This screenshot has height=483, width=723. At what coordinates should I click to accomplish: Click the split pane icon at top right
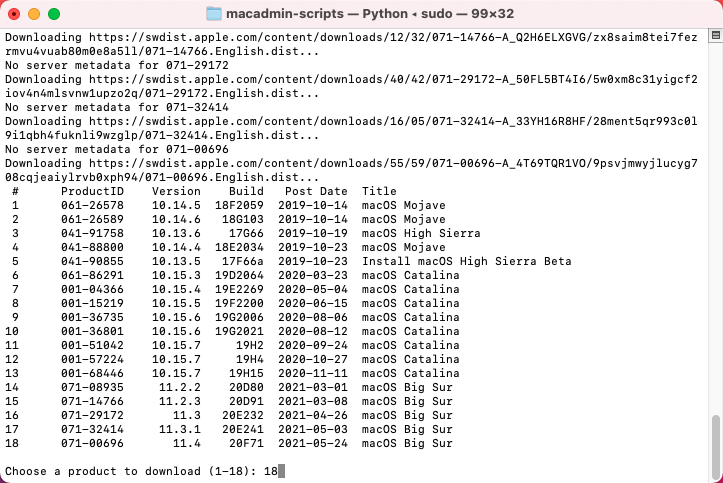716,35
